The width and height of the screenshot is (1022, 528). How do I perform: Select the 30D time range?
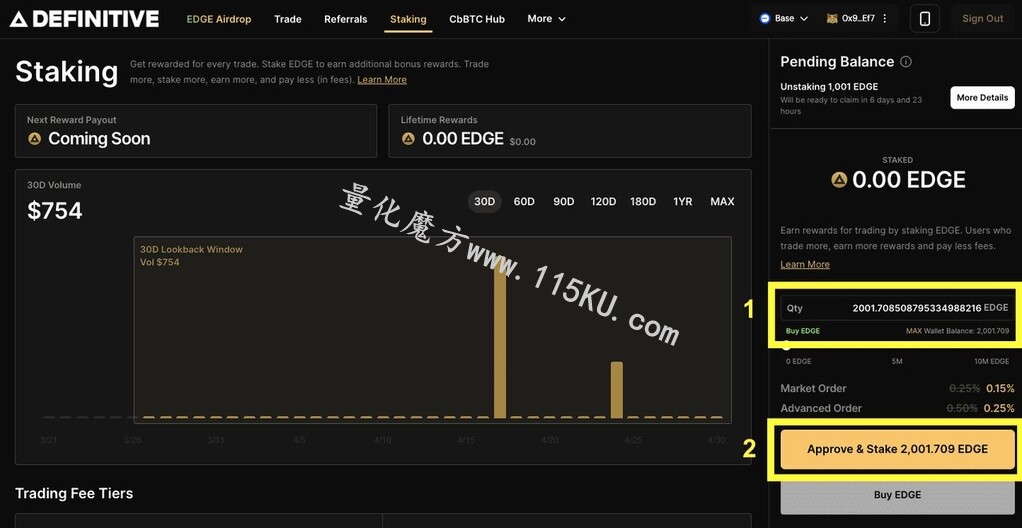[484, 201]
